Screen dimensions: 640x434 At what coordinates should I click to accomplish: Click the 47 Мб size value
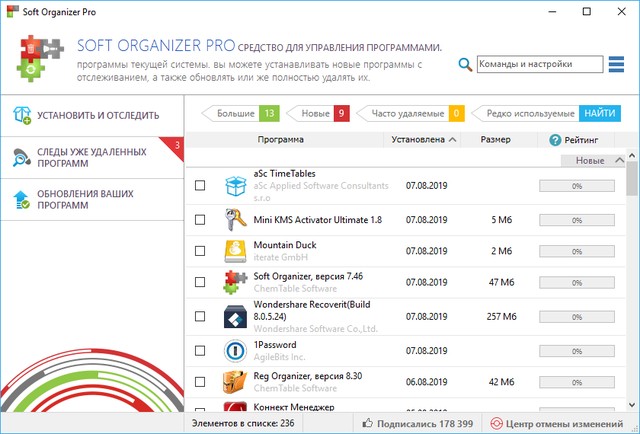[501, 282]
